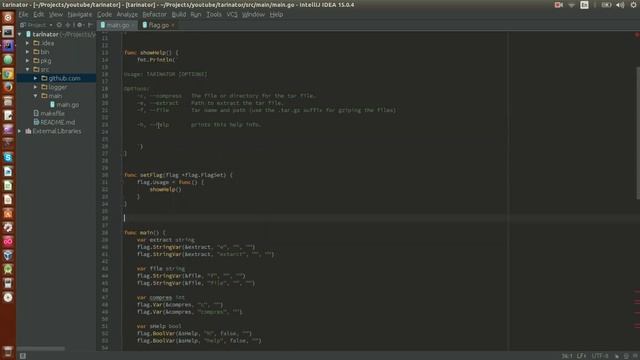
Task: Select the github.com folder row
Action: (56, 78)
